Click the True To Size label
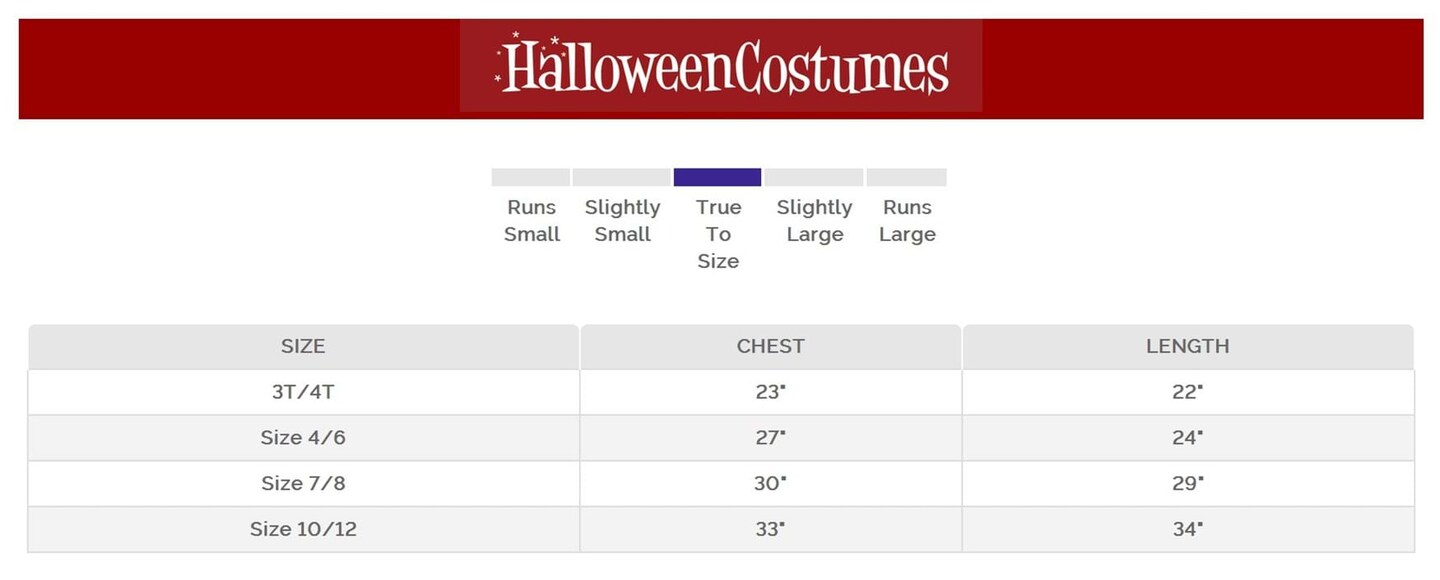Screen dimensions: 1440x580 718,234
